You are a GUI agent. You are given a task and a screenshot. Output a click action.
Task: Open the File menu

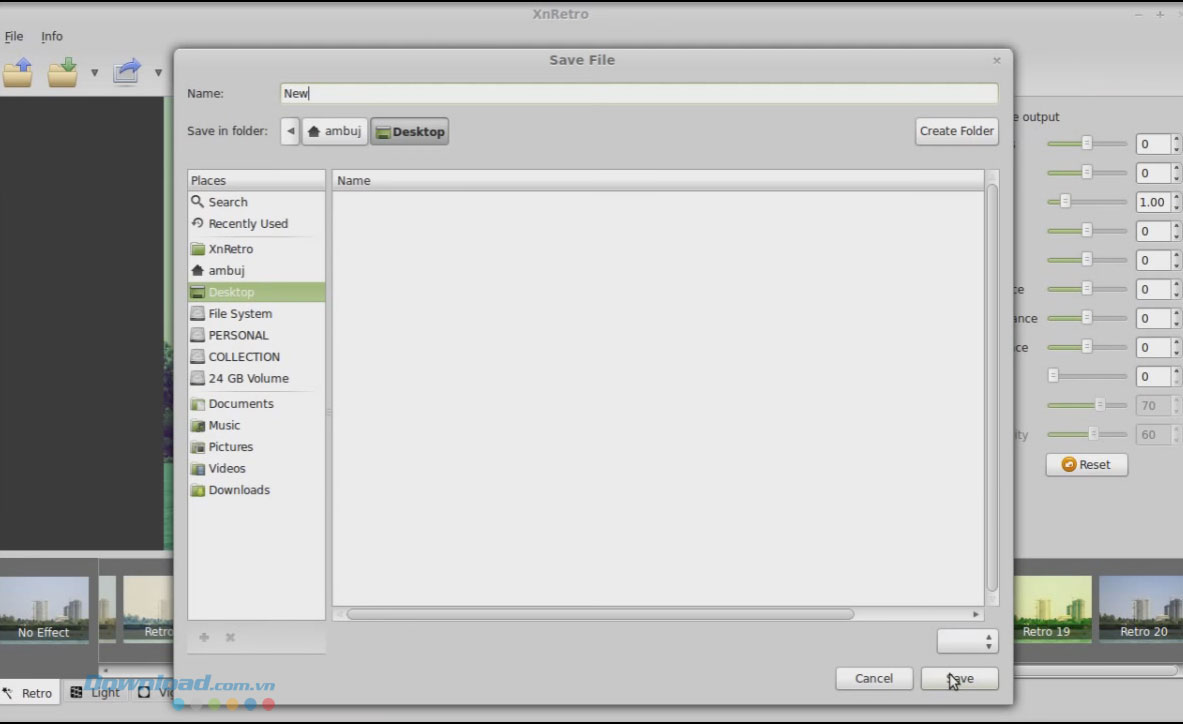(14, 37)
